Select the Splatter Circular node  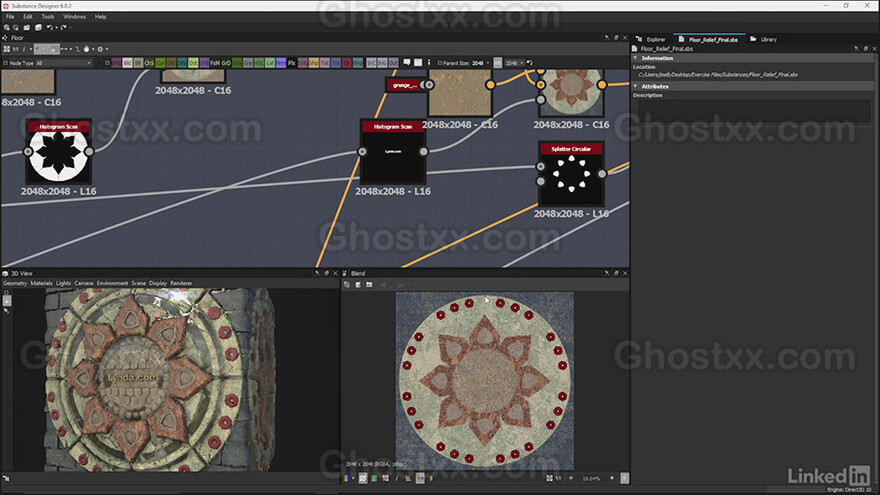coord(571,175)
